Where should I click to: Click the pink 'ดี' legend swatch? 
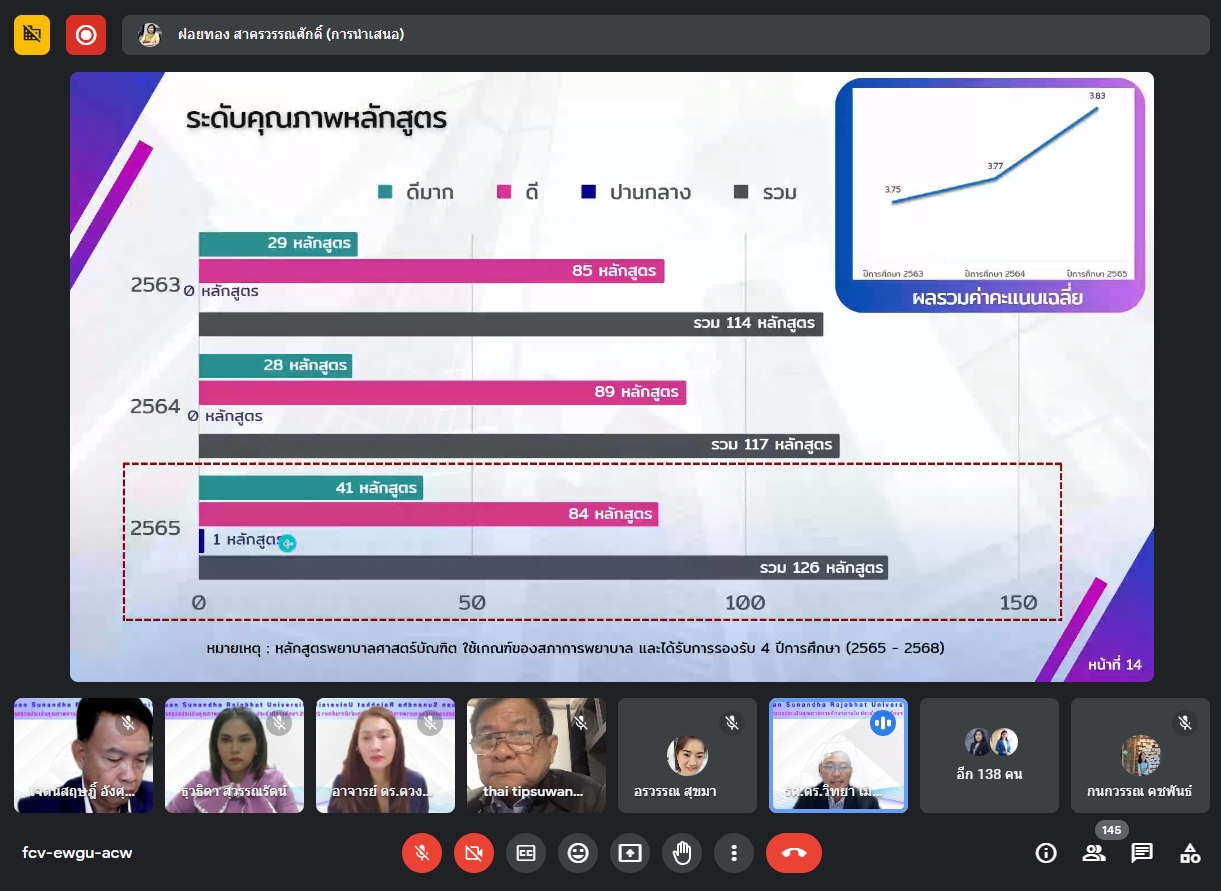[x=505, y=192]
